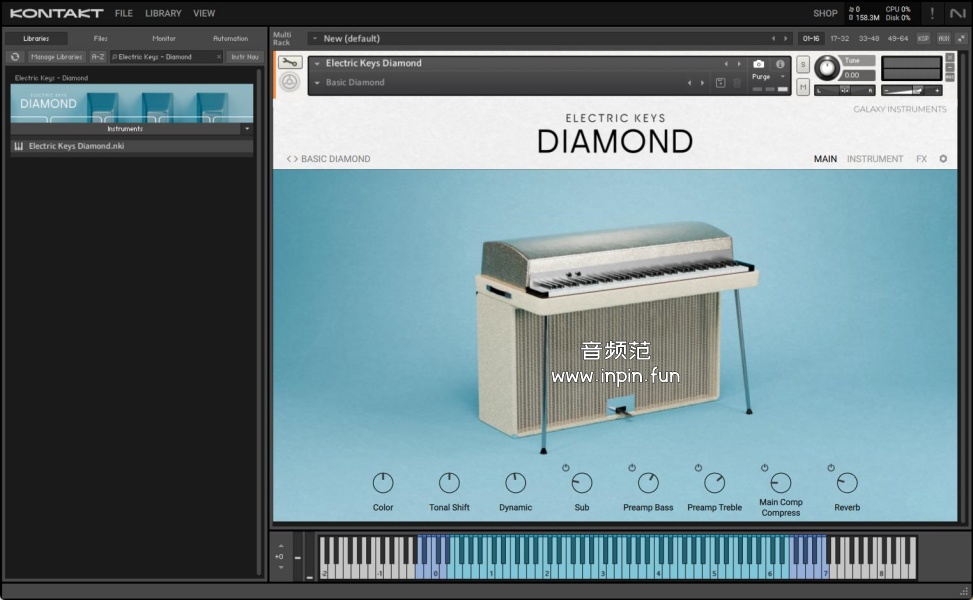Show rack channels 01-16
973x600 pixels.
point(811,38)
